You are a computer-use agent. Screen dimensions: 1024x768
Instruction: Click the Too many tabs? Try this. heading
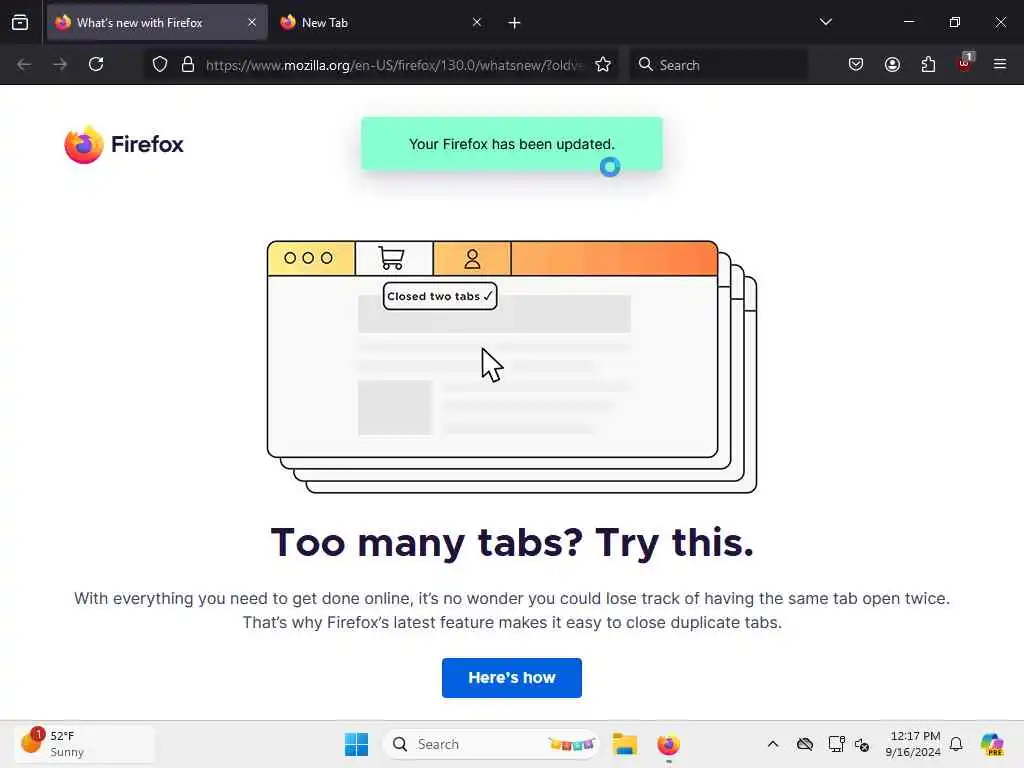click(512, 542)
